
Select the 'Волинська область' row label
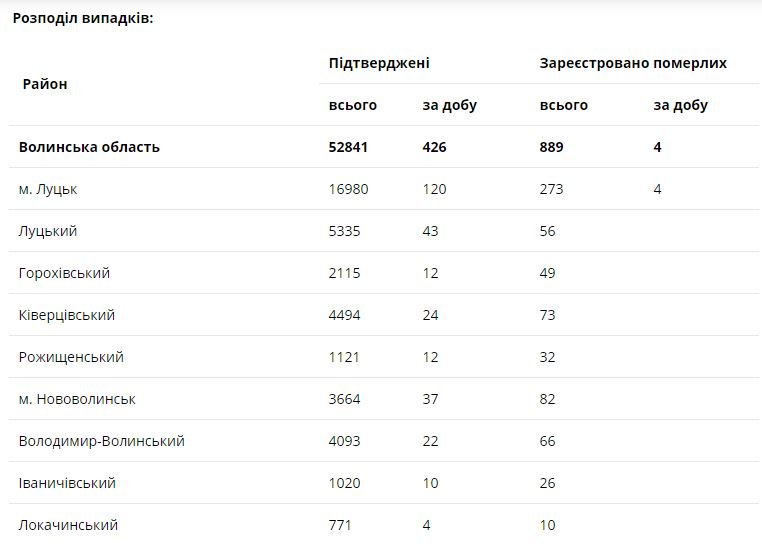(x=89, y=147)
